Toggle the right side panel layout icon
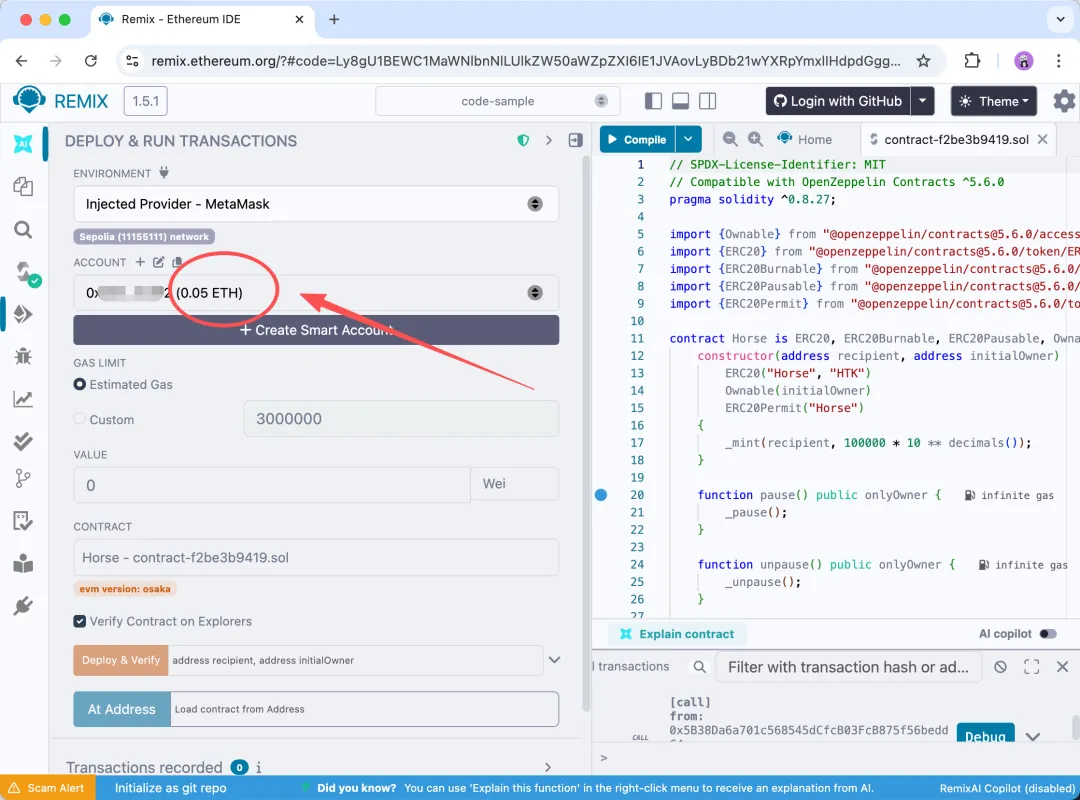 click(707, 101)
